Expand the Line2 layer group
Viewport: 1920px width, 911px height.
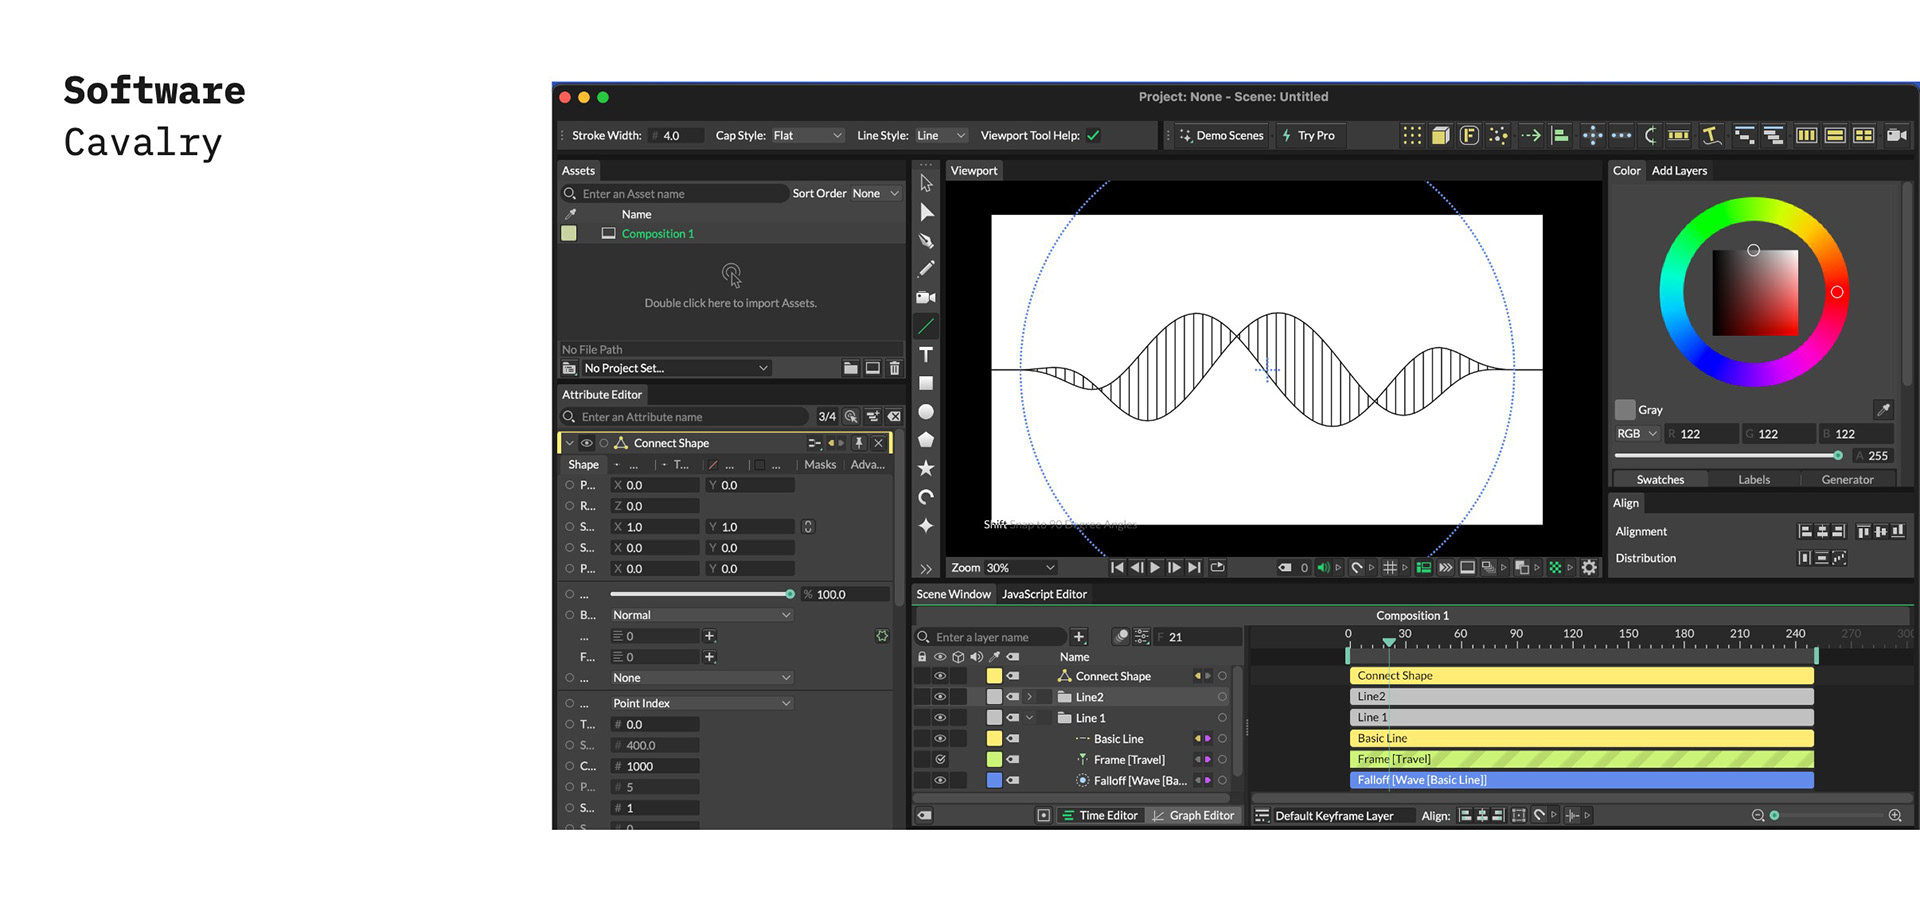point(1029,697)
